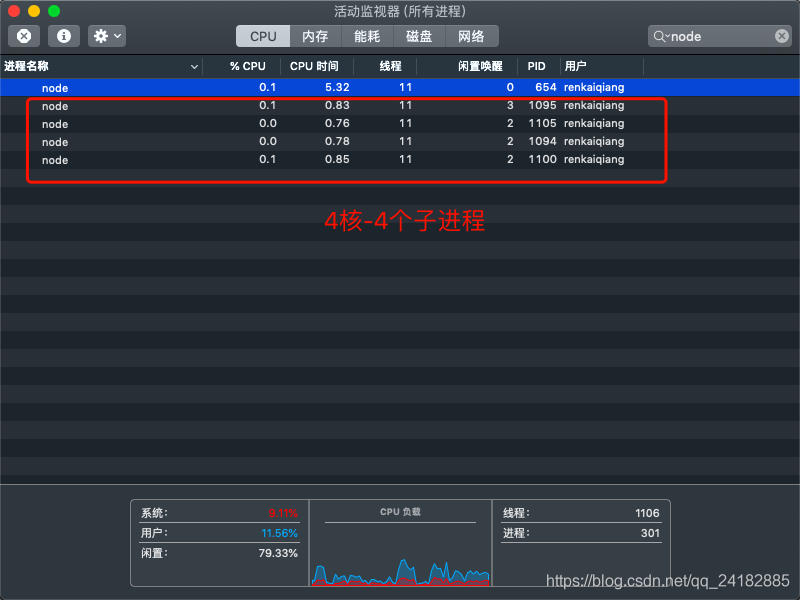Select the node process with PID 1094

(x=400, y=141)
